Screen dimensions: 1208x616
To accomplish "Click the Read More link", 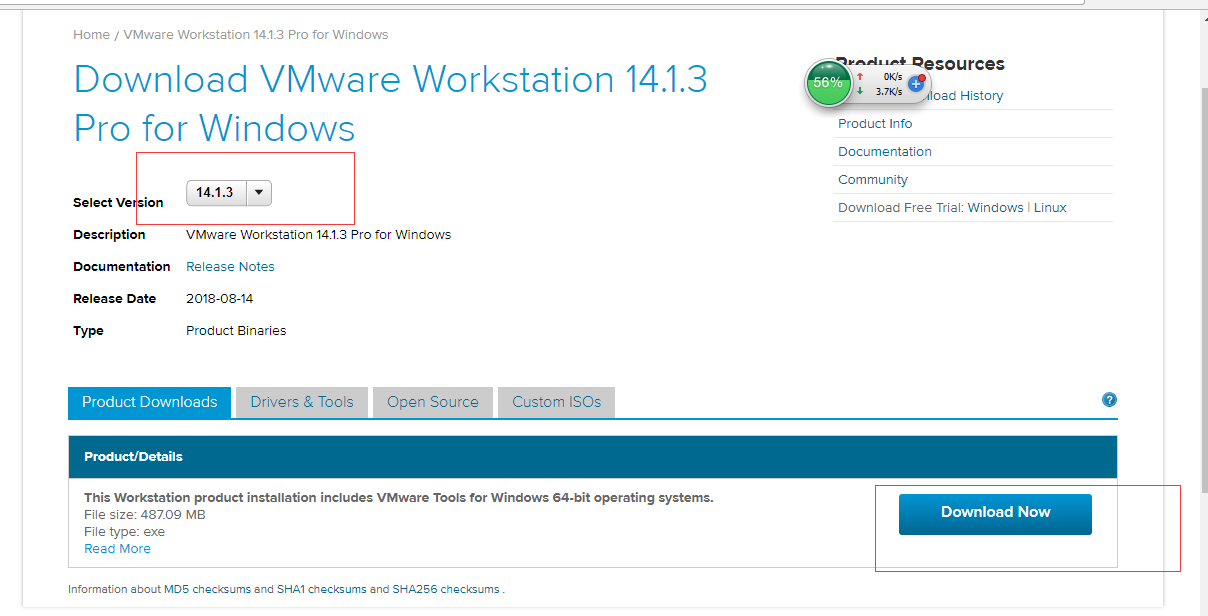I will [117, 549].
